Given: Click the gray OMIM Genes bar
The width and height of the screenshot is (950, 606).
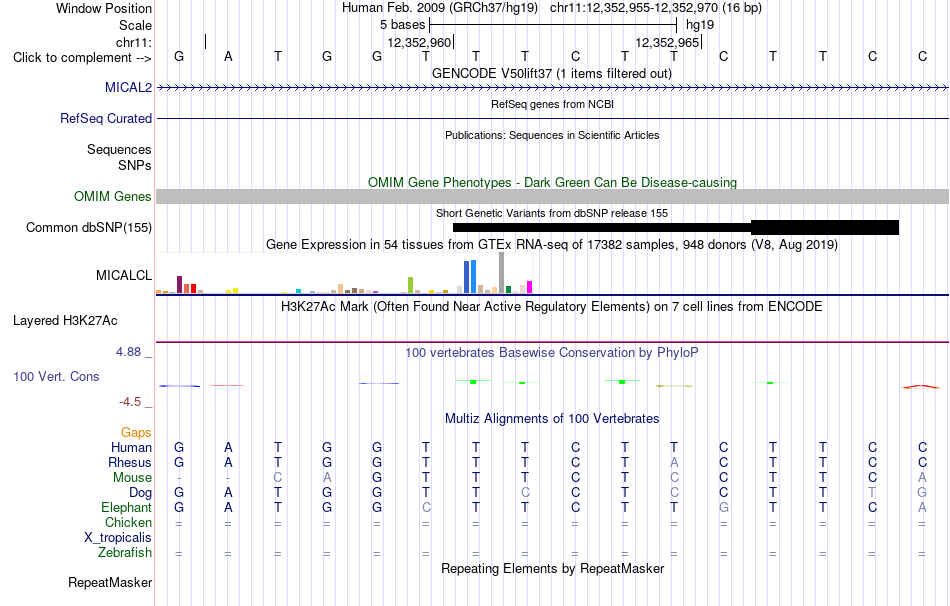Looking at the screenshot, I should 552,196.
